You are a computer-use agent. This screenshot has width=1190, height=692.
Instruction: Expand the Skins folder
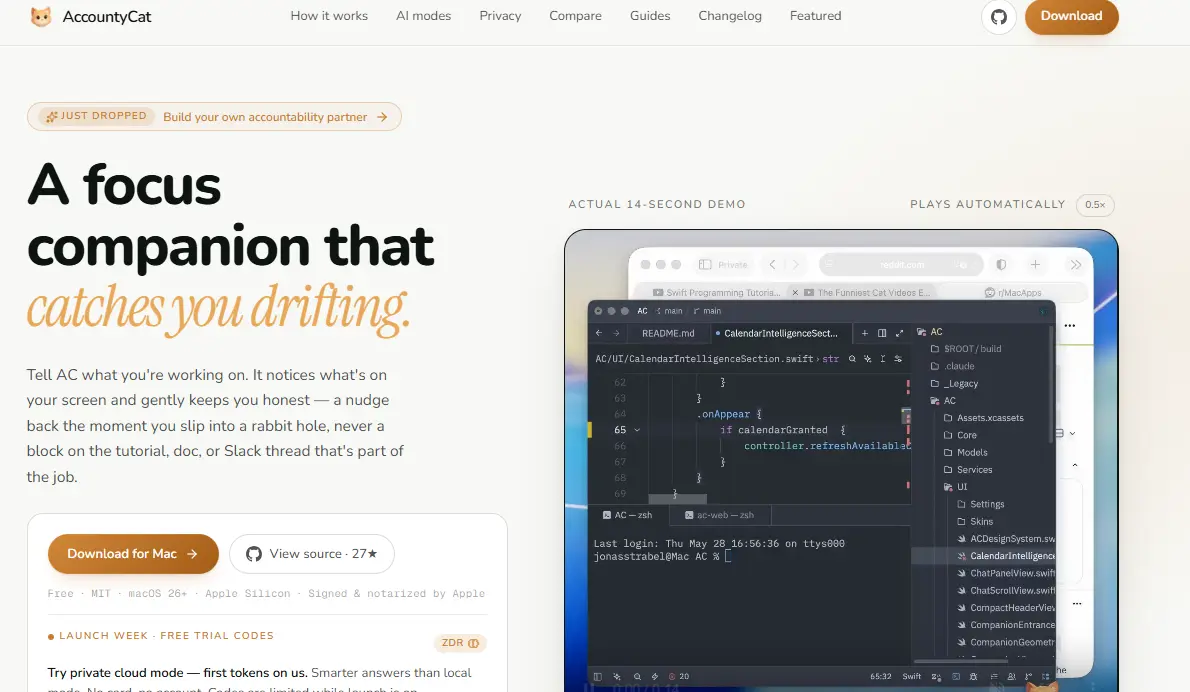[x=975, y=521]
